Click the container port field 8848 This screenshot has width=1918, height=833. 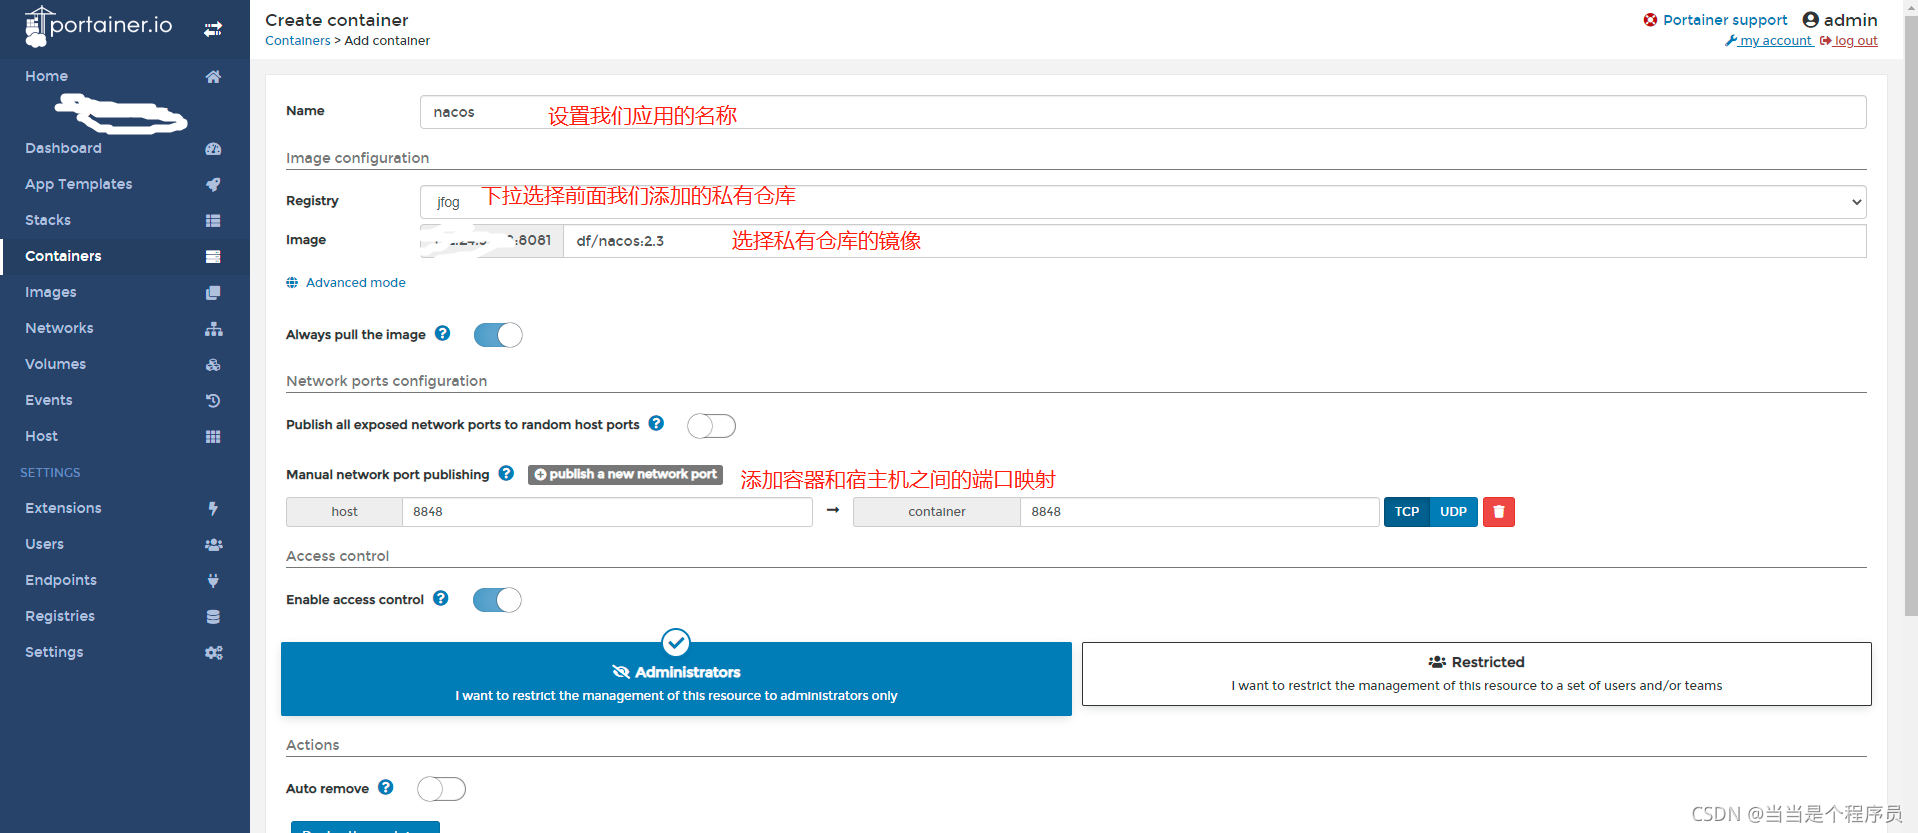[1199, 512]
